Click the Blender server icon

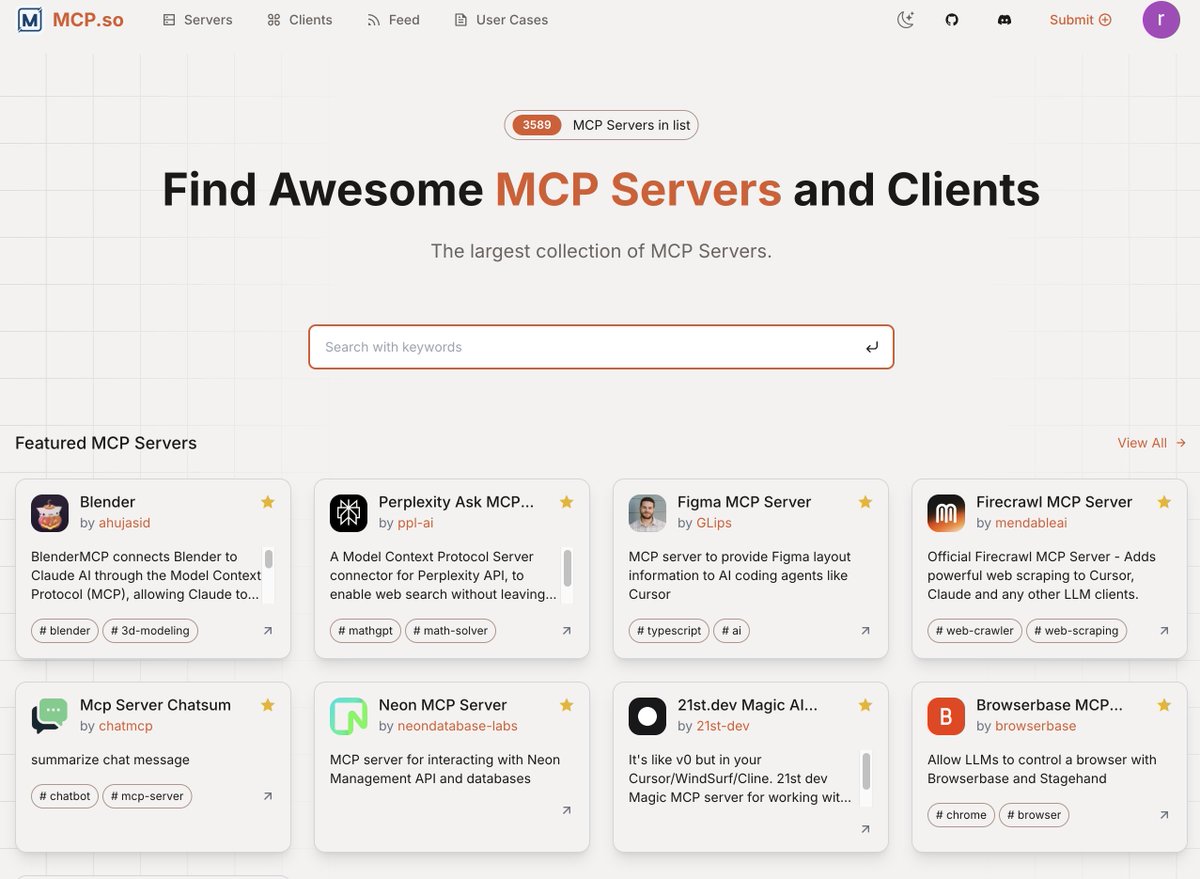pyautogui.click(x=50, y=513)
